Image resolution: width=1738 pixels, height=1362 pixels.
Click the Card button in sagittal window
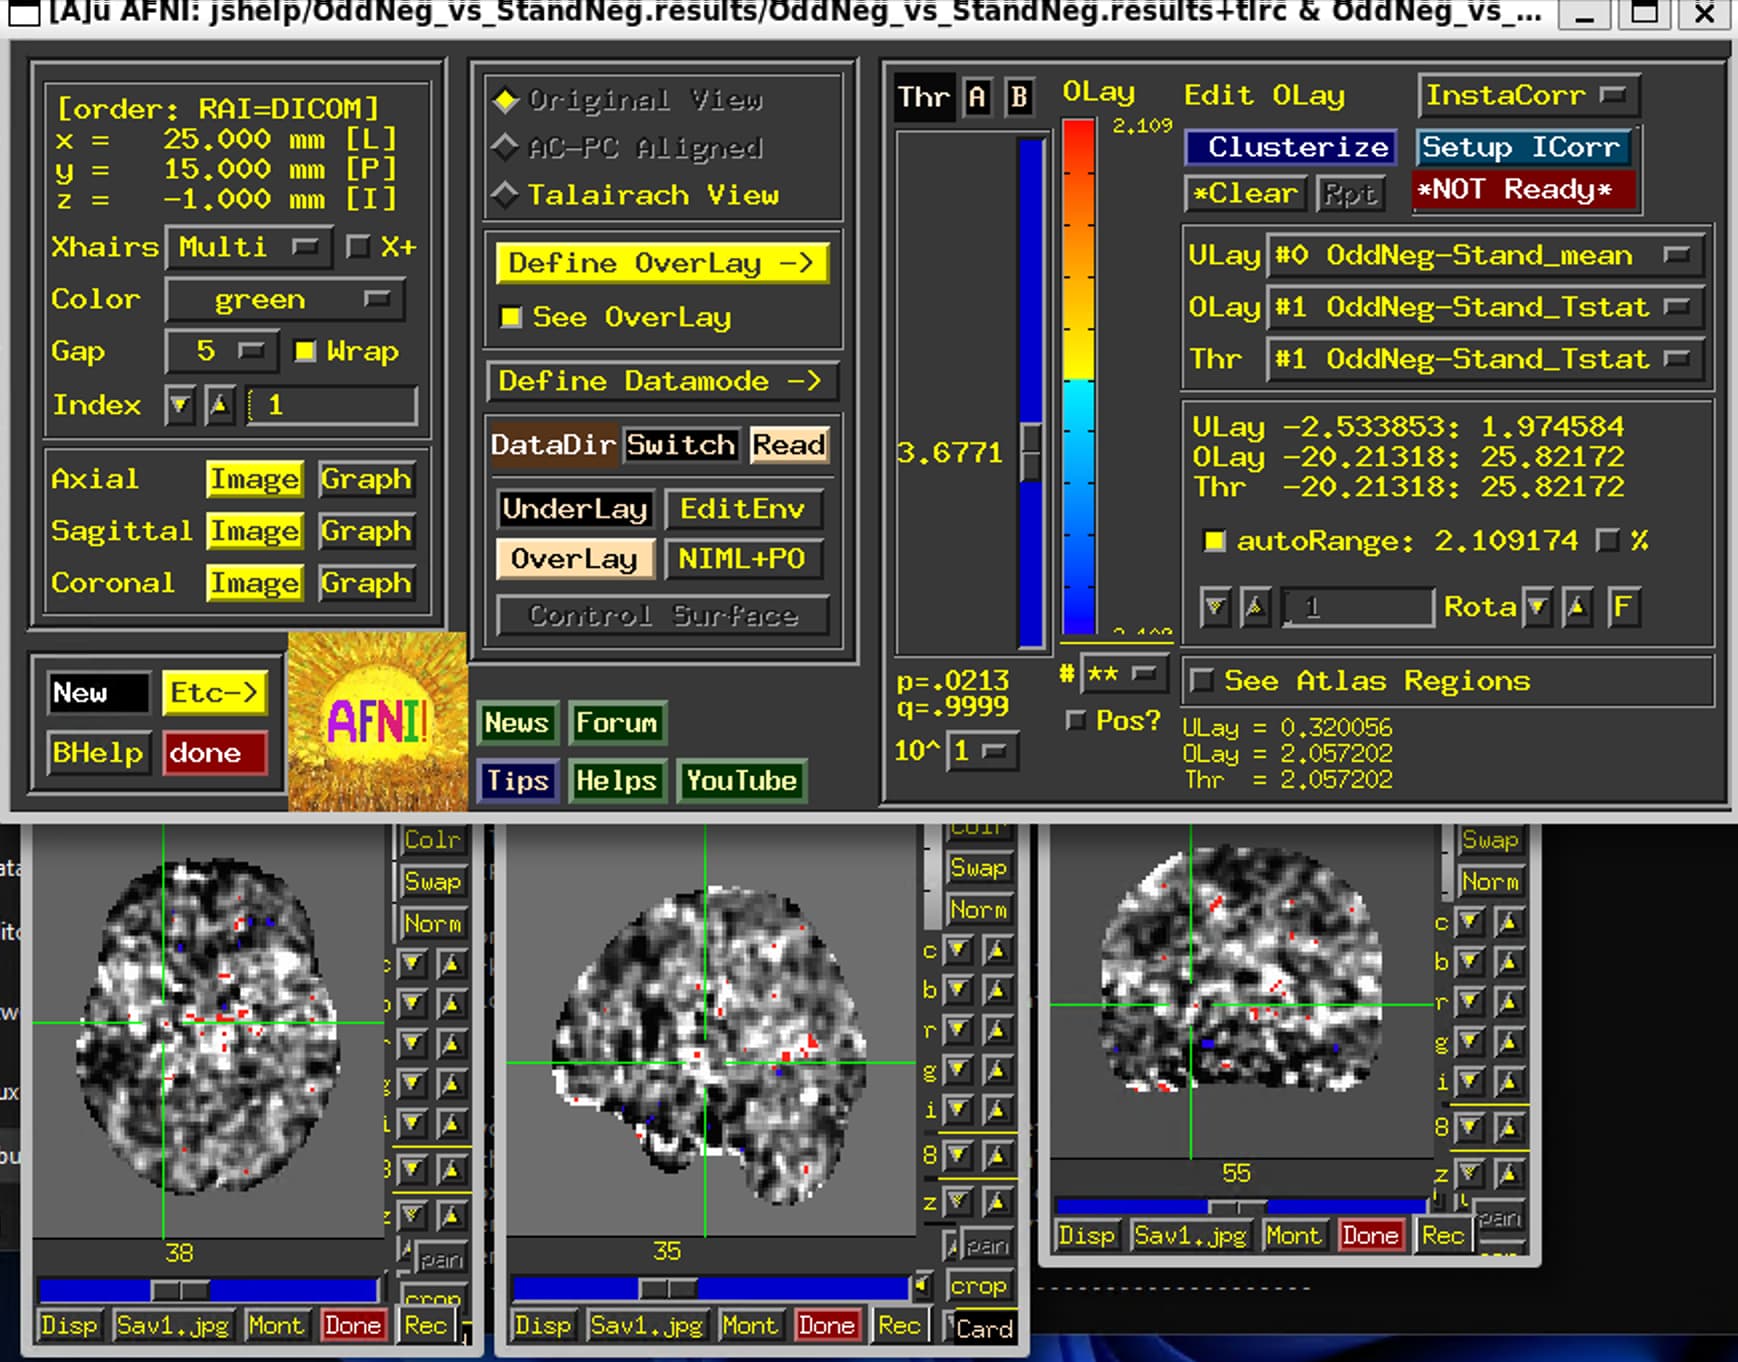click(983, 1329)
